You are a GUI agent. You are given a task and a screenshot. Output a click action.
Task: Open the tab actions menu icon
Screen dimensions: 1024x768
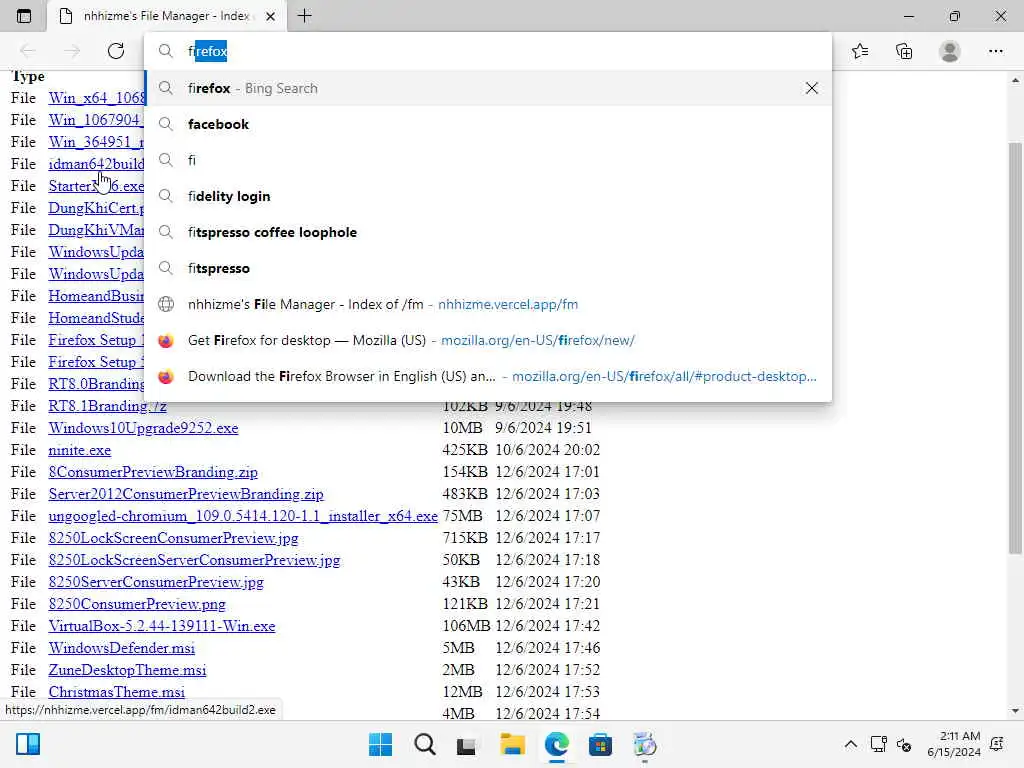[24, 16]
